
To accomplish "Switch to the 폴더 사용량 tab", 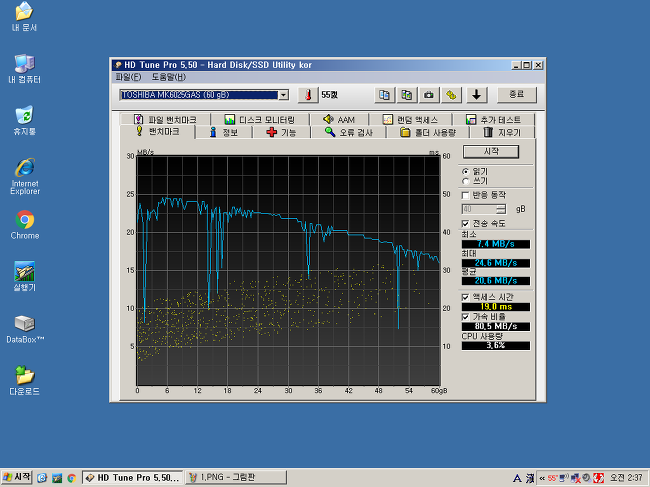I will pos(428,133).
